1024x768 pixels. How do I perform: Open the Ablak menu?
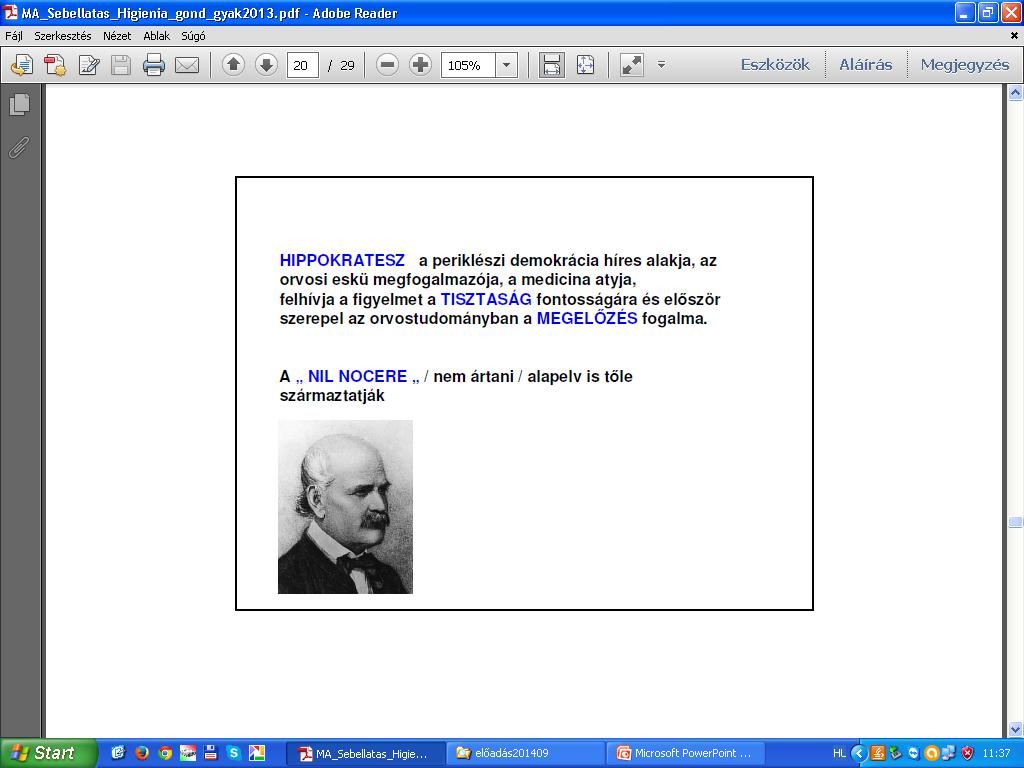point(157,36)
